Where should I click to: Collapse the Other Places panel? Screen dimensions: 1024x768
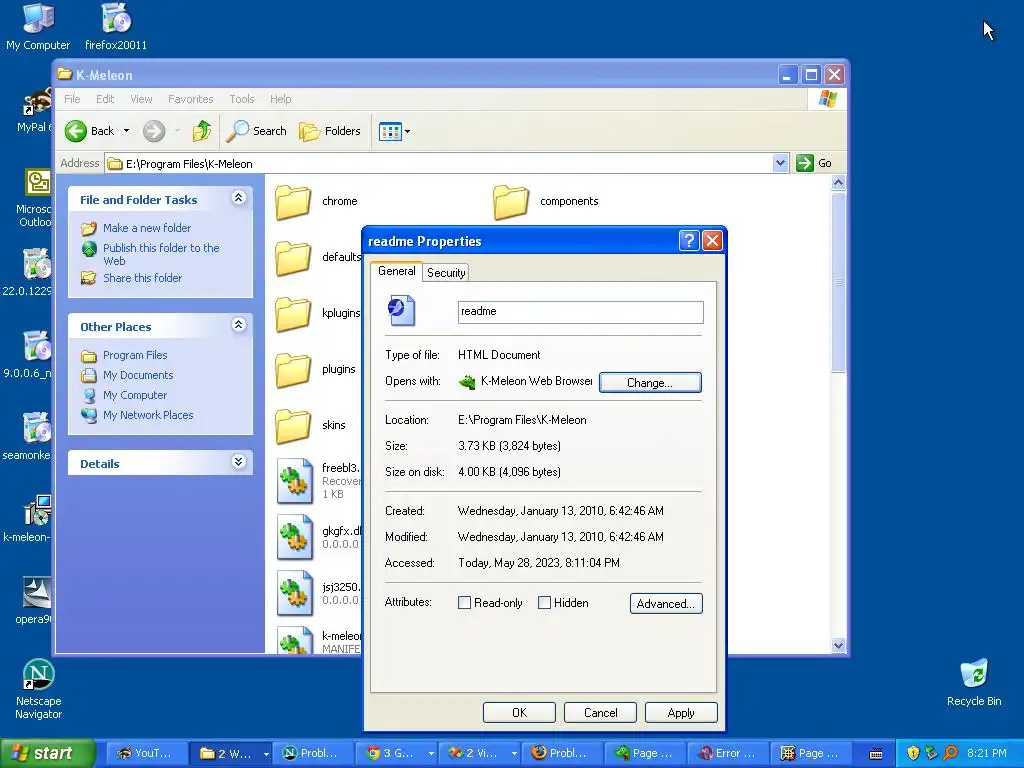238,325
